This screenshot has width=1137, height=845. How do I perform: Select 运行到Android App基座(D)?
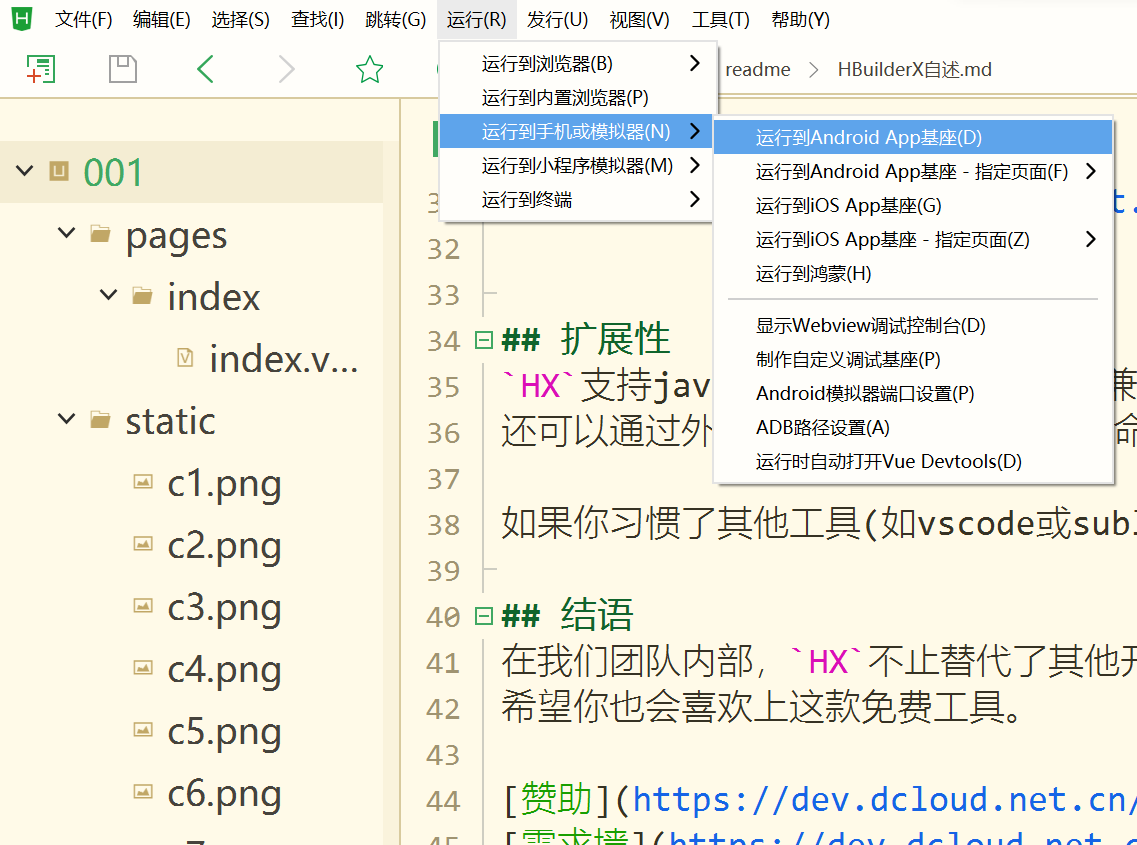[x=913, y=137]
